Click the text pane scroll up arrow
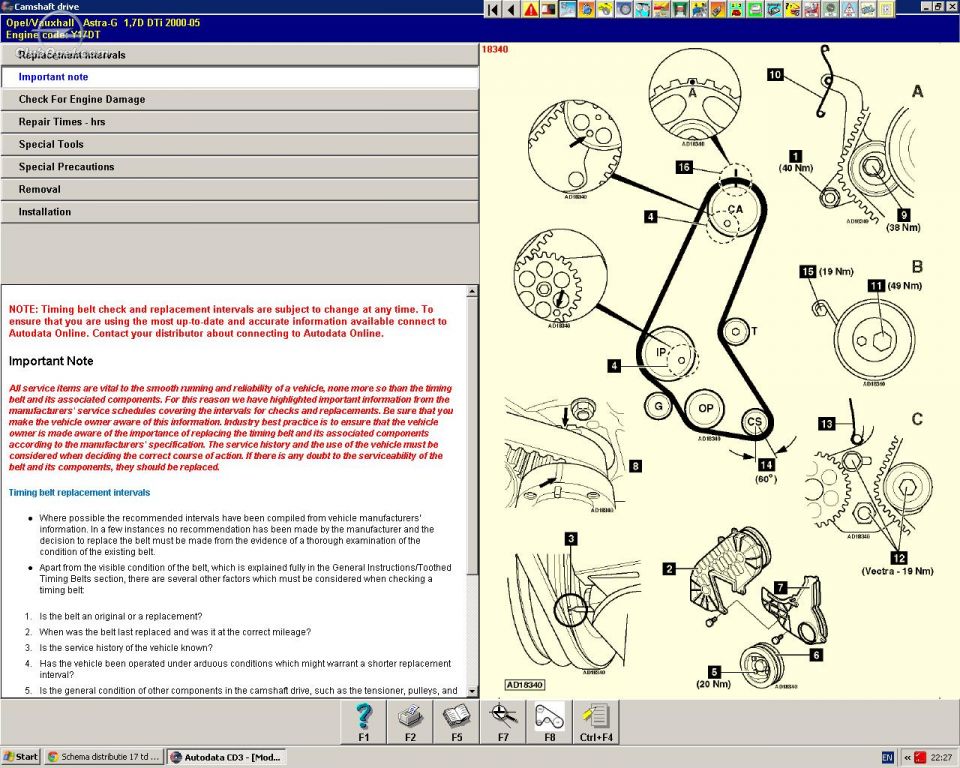 pyautogui.click(x=472, y=292)
